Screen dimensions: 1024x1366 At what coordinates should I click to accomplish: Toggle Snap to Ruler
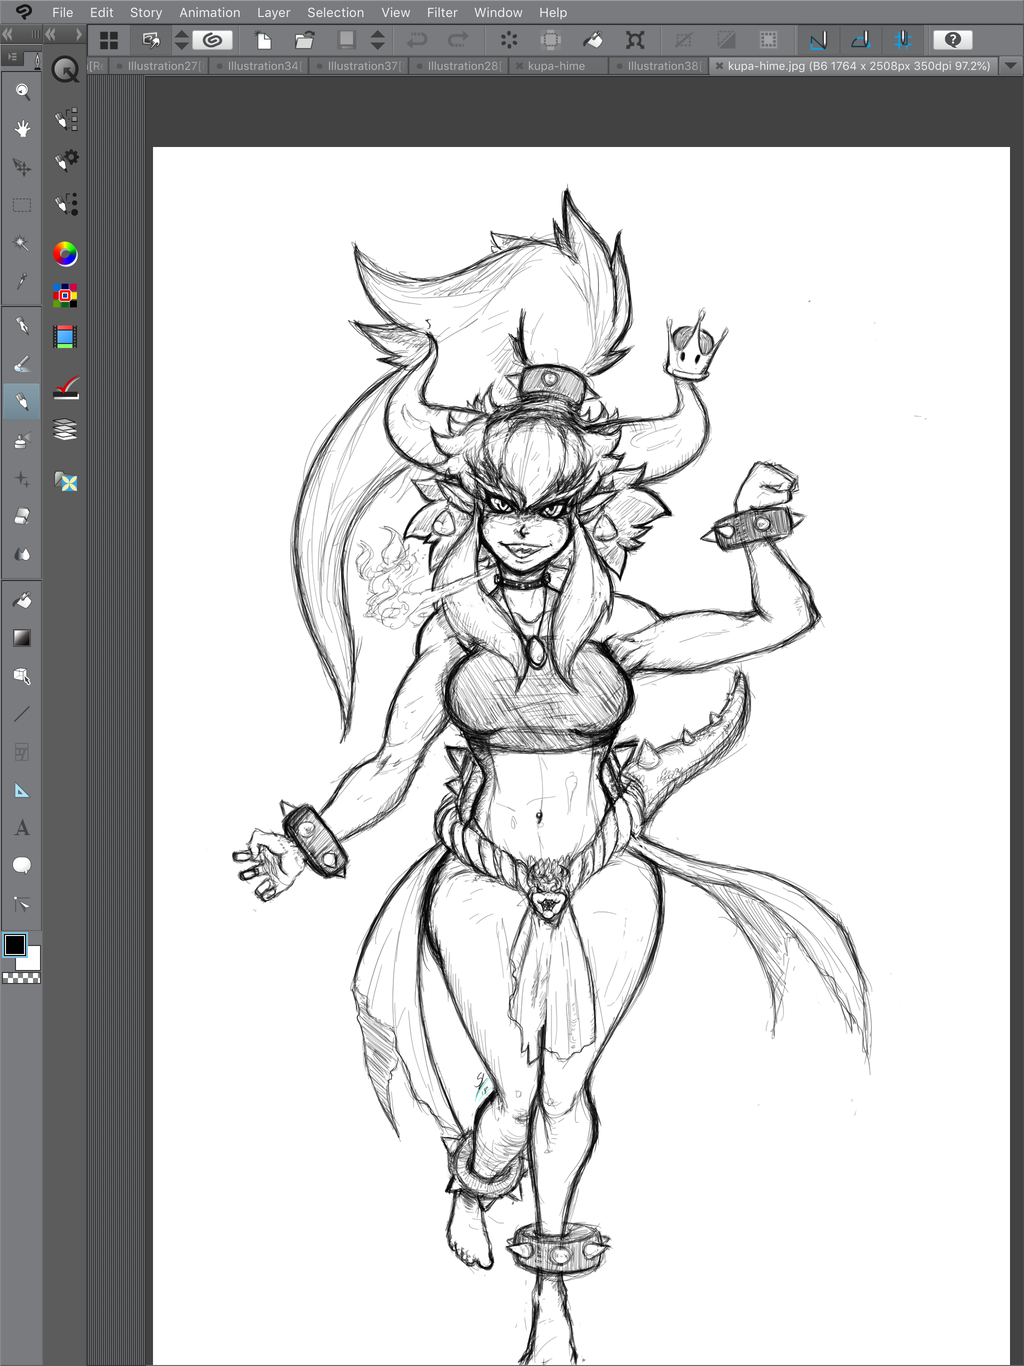coord(818,40)
